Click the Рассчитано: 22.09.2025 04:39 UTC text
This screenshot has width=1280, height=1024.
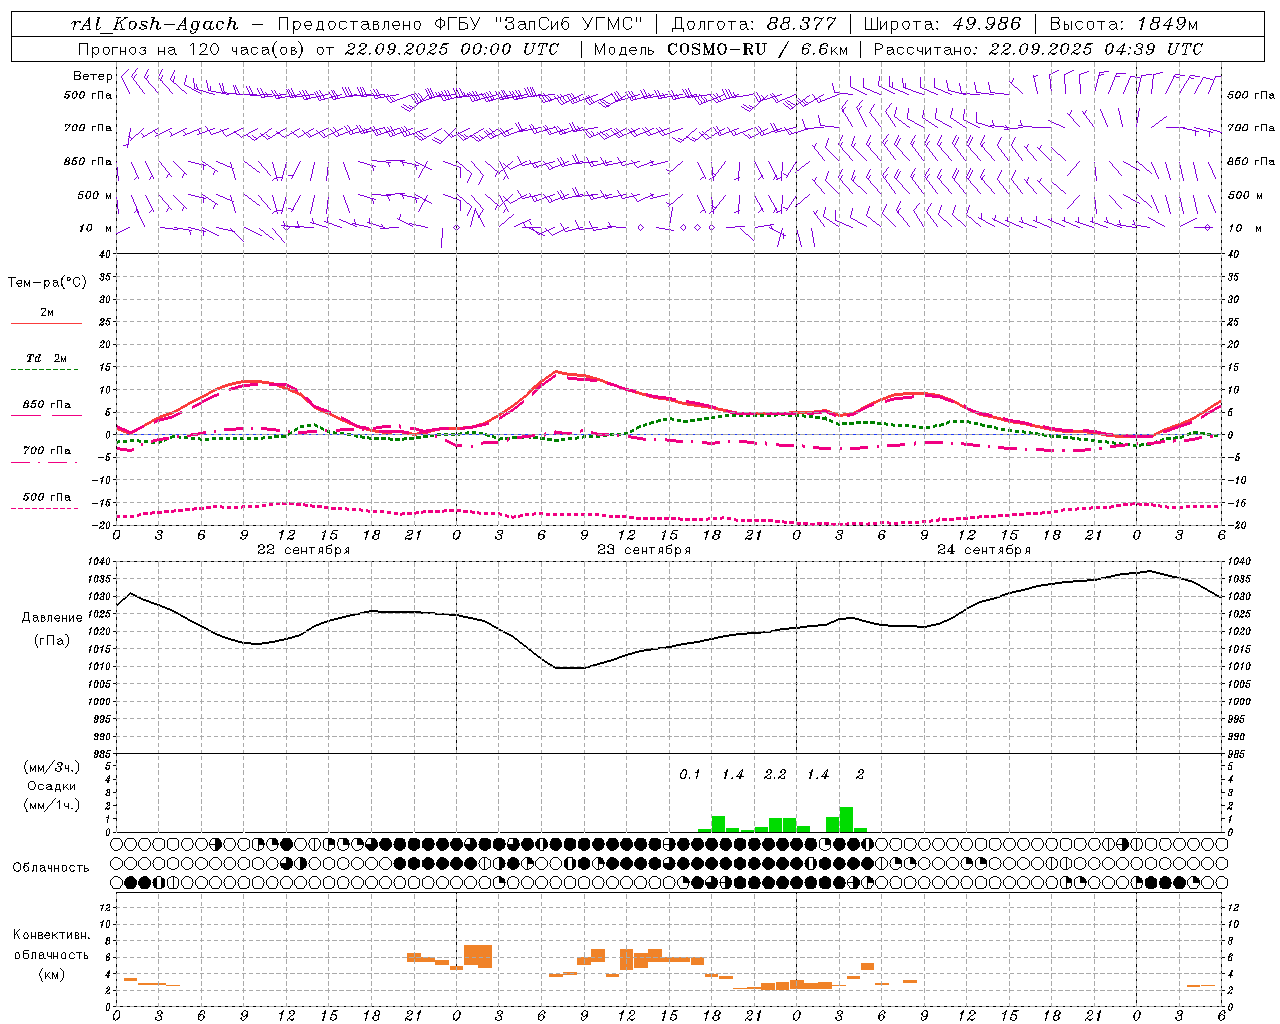pyautogui.click(x=1038, y=49)
